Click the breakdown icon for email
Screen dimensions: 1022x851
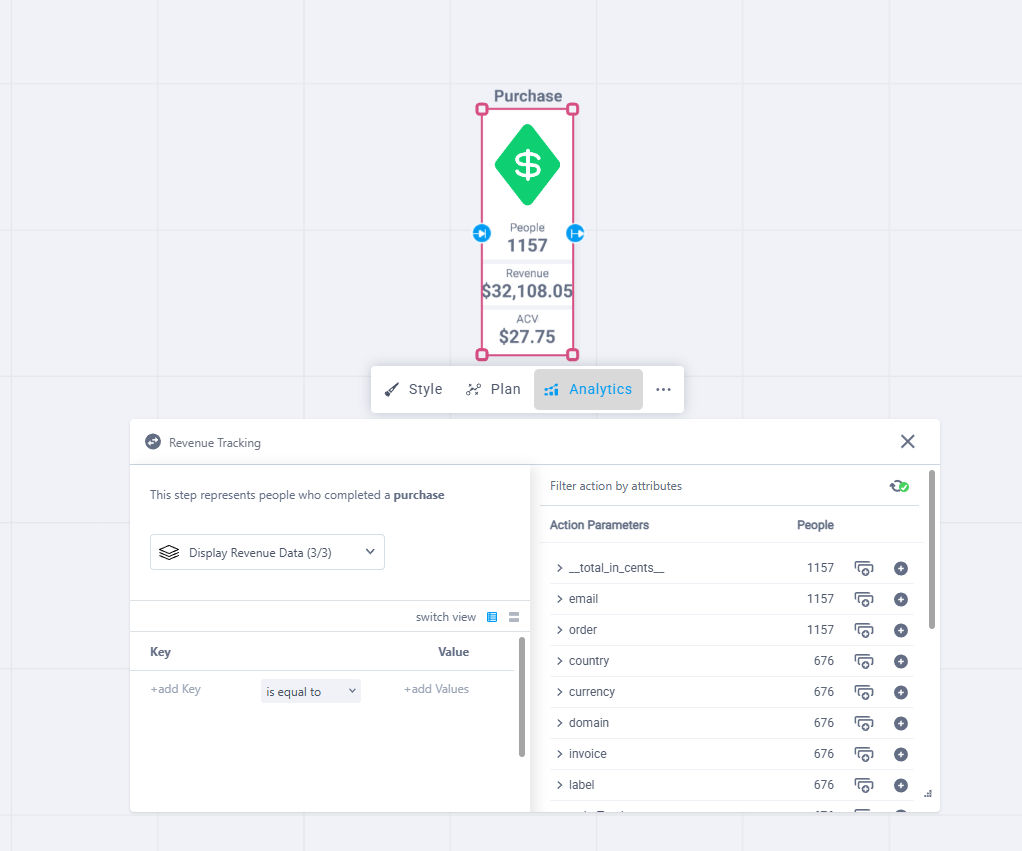pyautogui.click(x=864, y=599)
